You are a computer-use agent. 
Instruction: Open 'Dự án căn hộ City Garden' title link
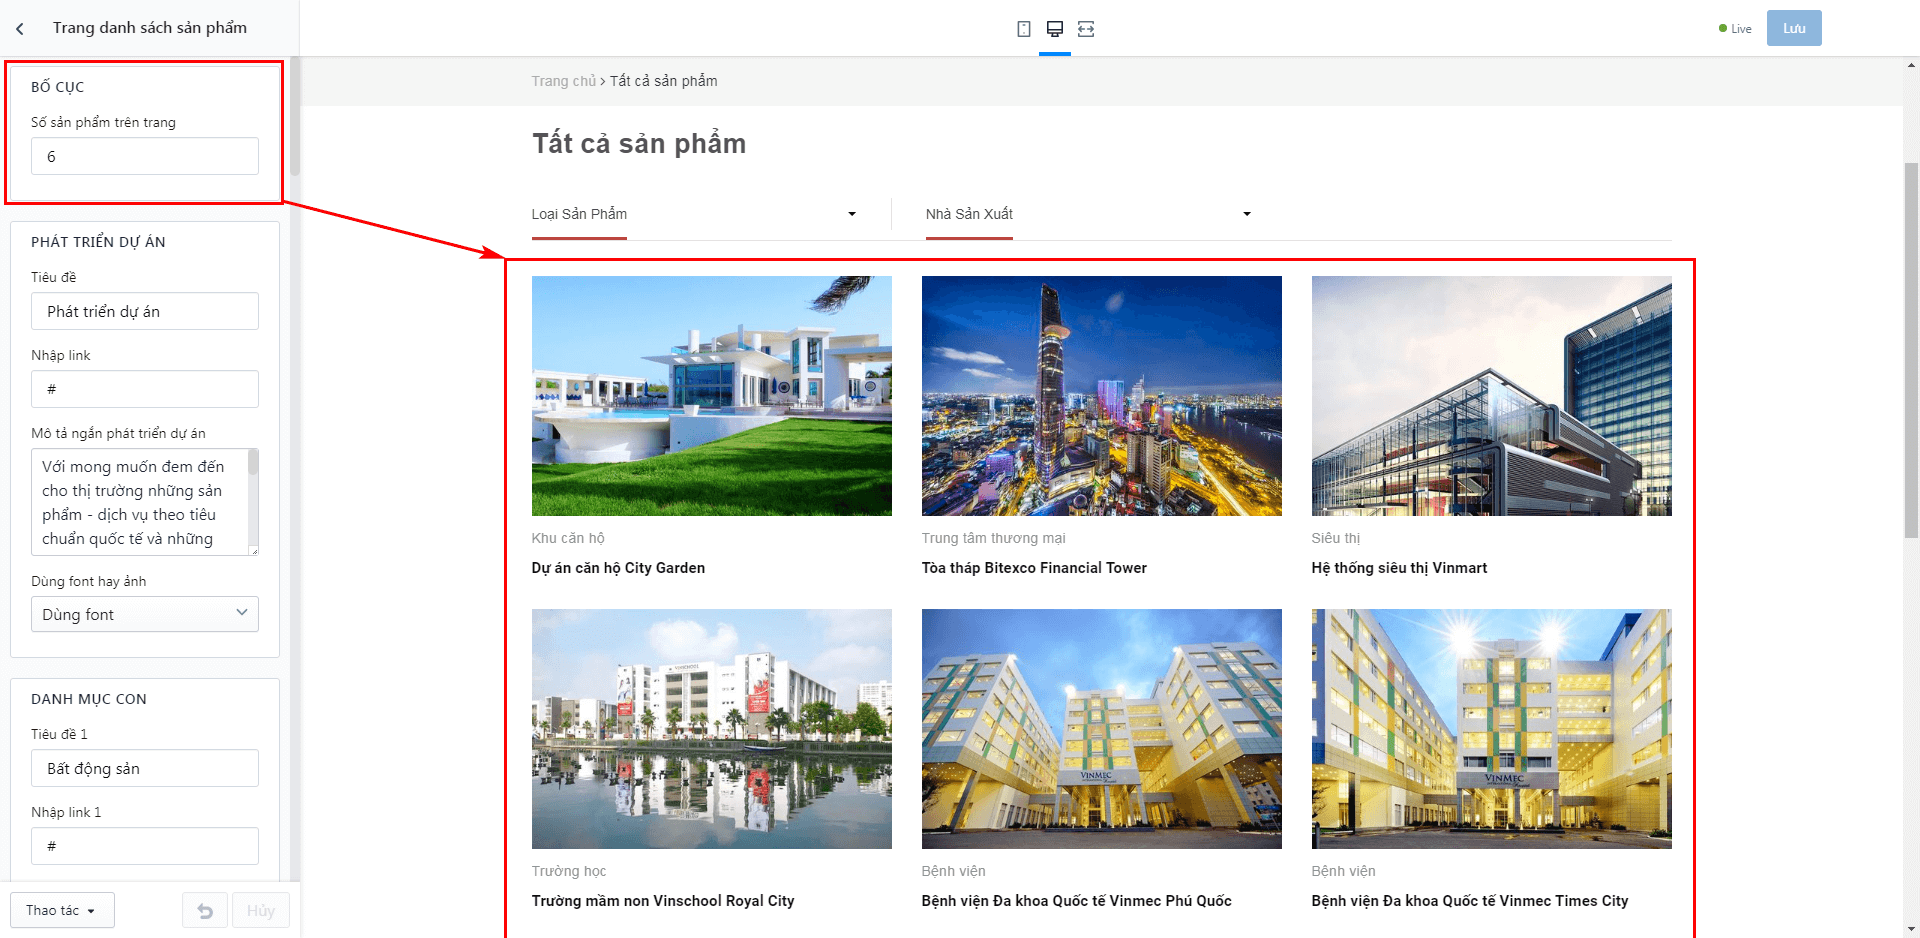(x=618, y=568)
